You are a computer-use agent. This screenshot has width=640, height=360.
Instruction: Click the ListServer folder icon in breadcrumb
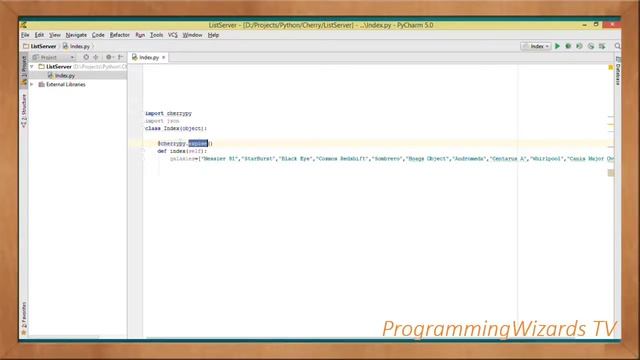pyautogui.click(x=26, y=46)
